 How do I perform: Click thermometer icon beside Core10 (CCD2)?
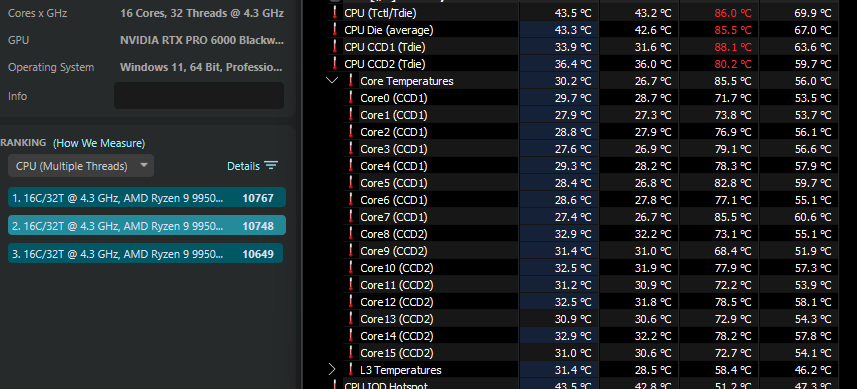pos(351,268)
